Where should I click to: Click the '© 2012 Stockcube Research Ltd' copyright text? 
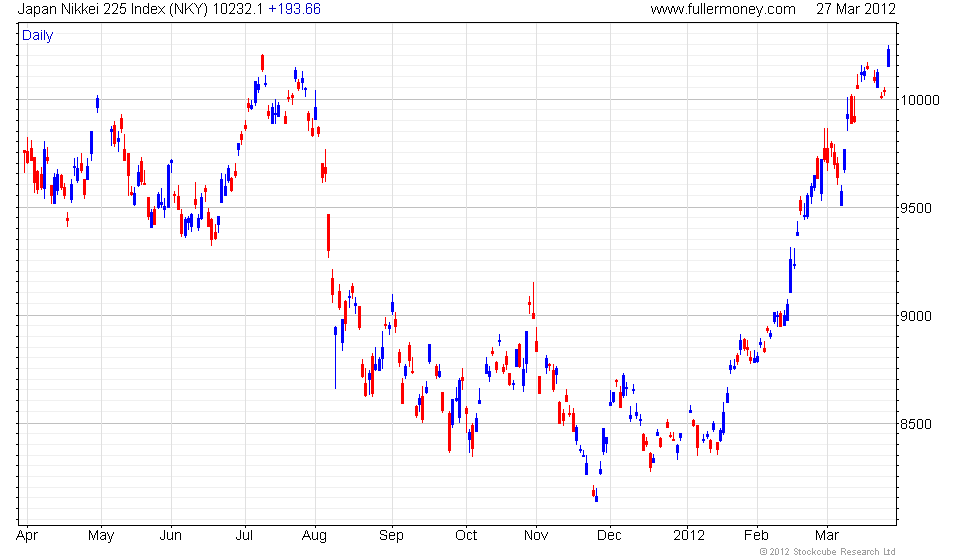point(828,552)
